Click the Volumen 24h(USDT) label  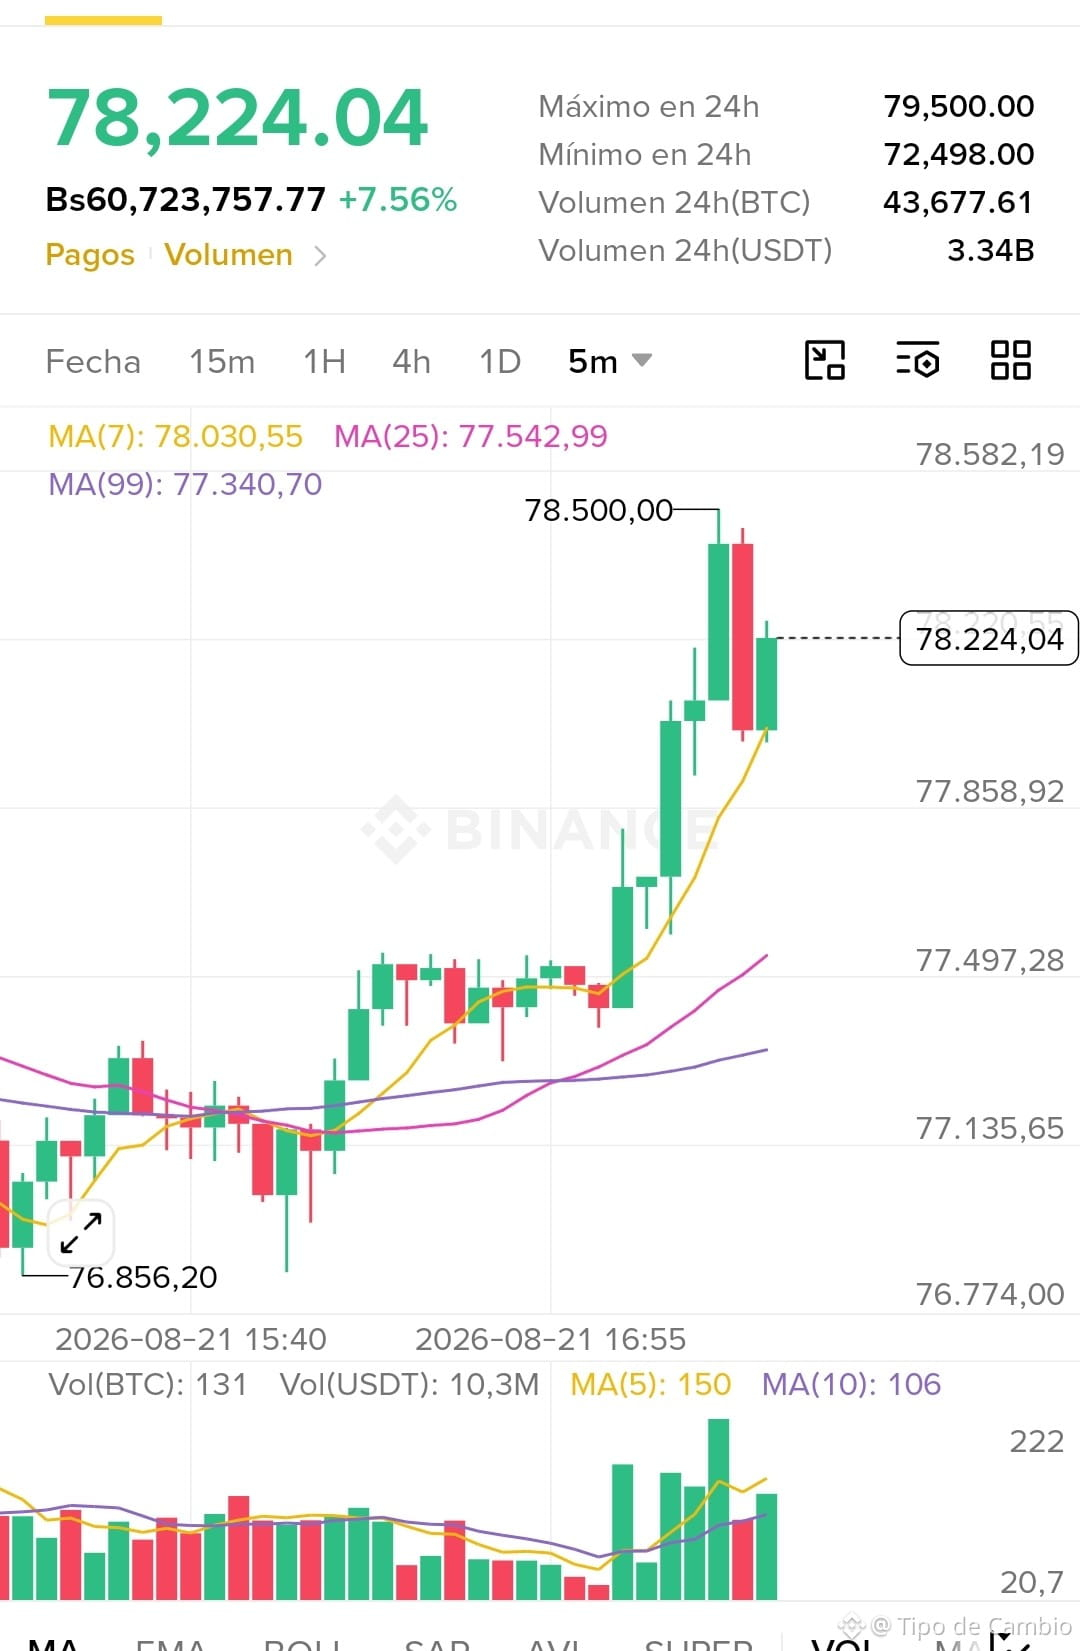[x=685, y=250]
